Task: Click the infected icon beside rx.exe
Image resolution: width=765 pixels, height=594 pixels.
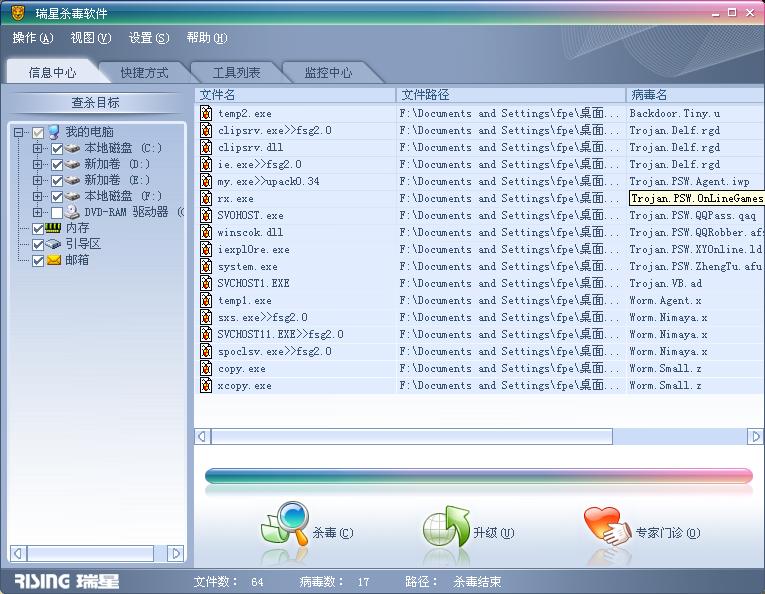Action: click(206, 198)
